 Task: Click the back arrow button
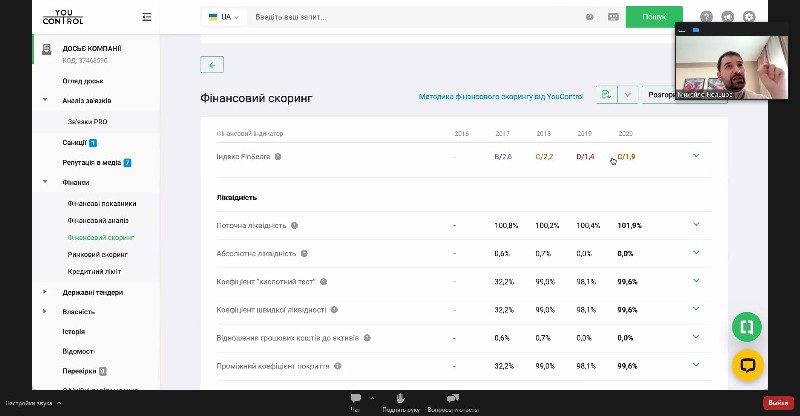pos(212,65)
